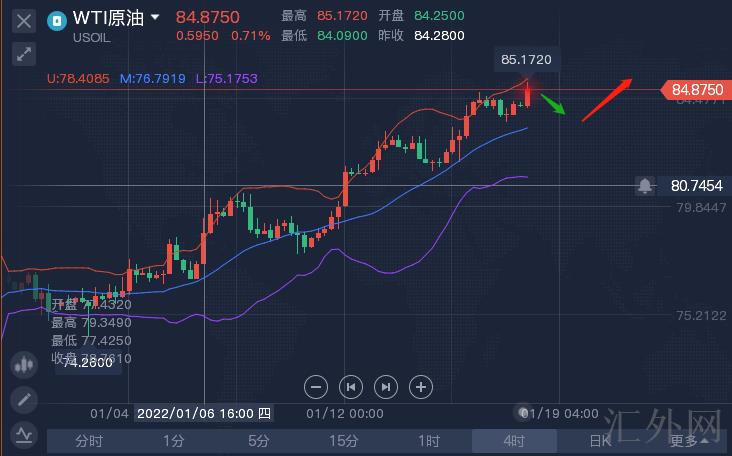Select the pencil drawing tool
Screen dimensions: 732x456
[x=24, y=400]
